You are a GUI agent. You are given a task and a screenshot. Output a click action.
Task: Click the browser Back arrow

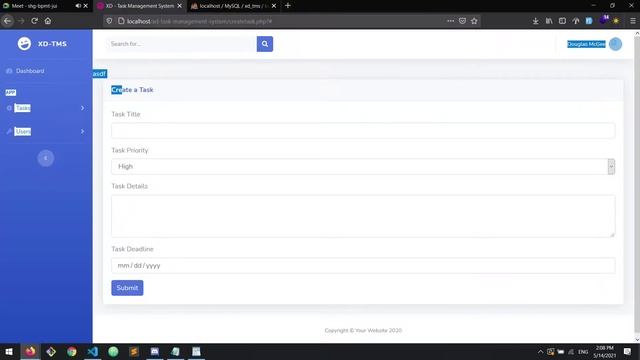pyautogui.click(x=8, y=21)
